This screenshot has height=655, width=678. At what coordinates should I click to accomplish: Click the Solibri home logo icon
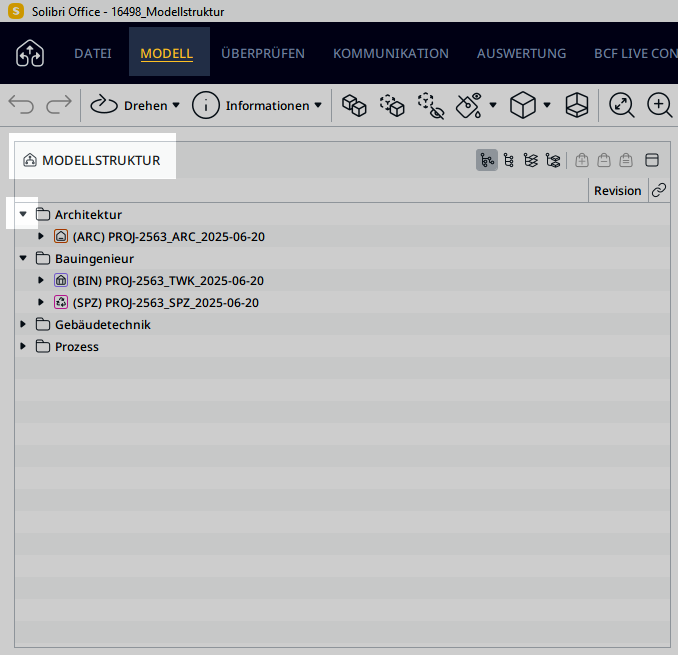(30, 53)
